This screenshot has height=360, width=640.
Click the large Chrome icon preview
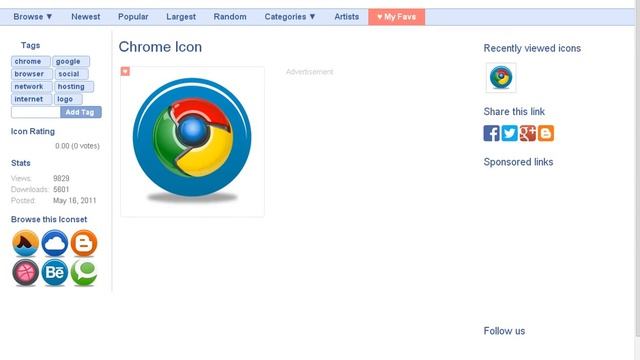(192, 141)
